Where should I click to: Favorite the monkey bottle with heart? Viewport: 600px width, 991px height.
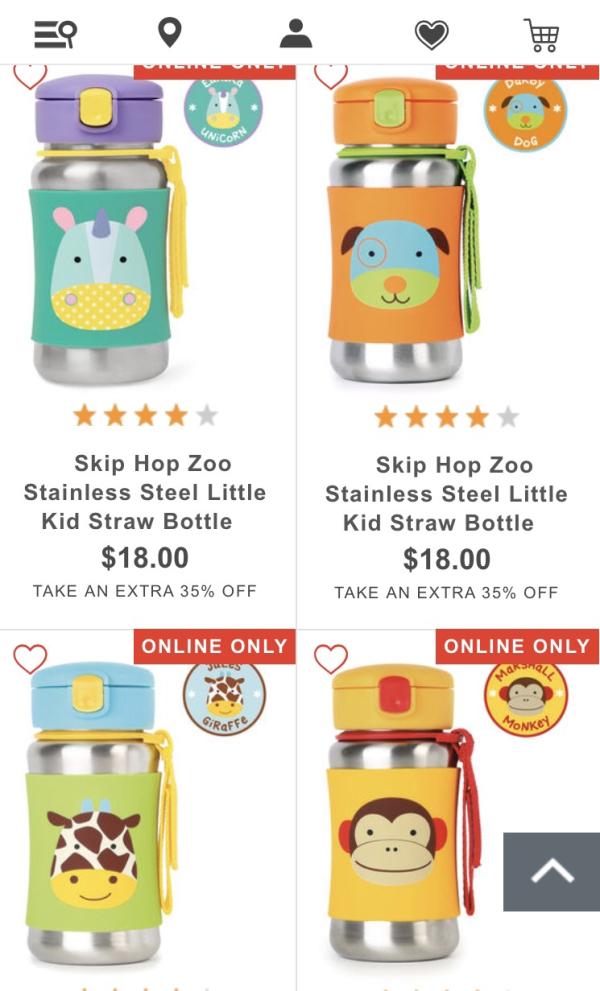tap(331, 659)
